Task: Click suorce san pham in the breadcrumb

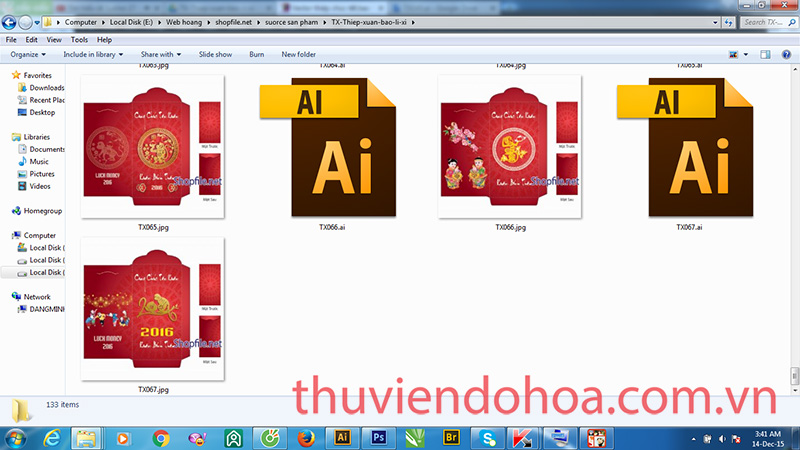Action: coord(291,22)
